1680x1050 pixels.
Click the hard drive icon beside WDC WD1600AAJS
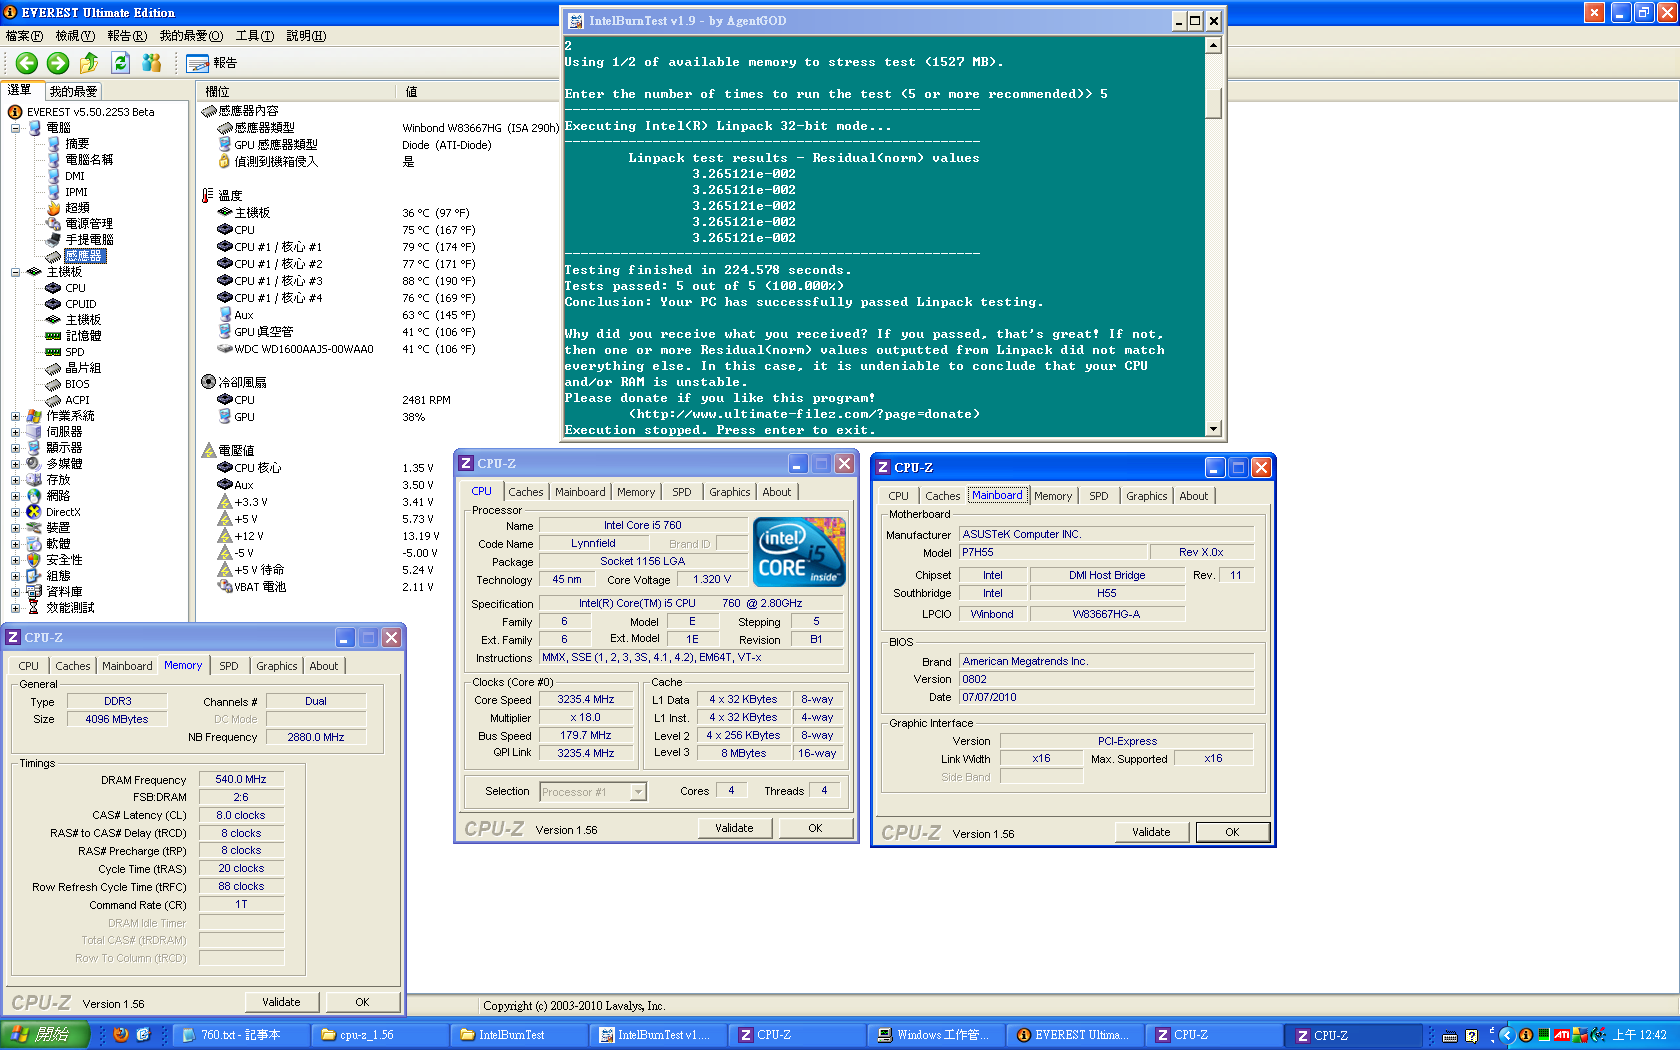click(x=225, y=349)
